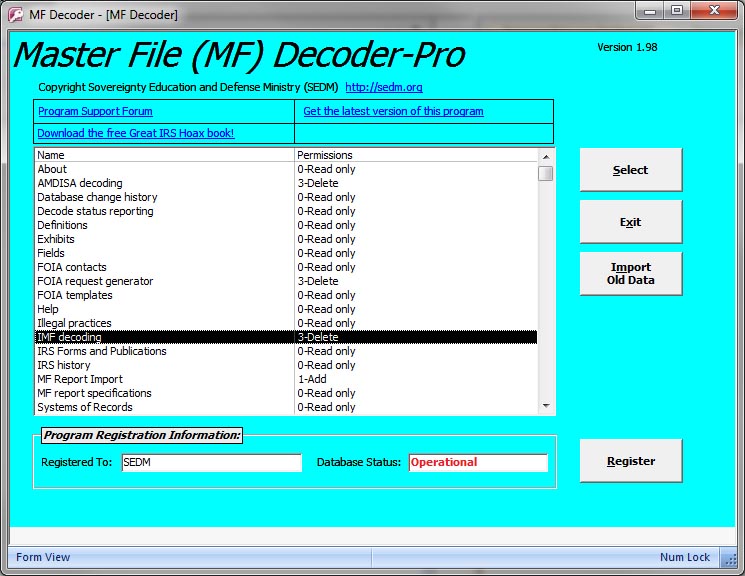Select the Exhibits row
The width and height of the screenshot is (745, 576).
(x=287, y=239)
